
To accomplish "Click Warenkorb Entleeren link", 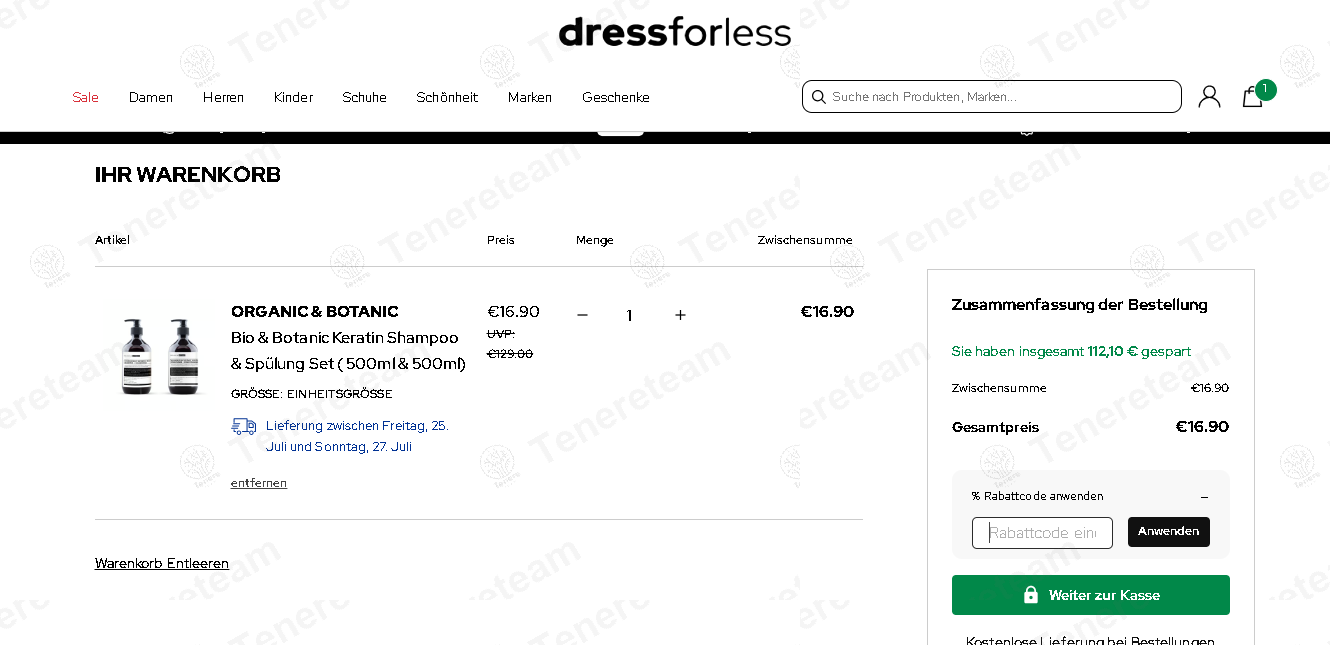I will pyautogui.click(x=162, y=563).
